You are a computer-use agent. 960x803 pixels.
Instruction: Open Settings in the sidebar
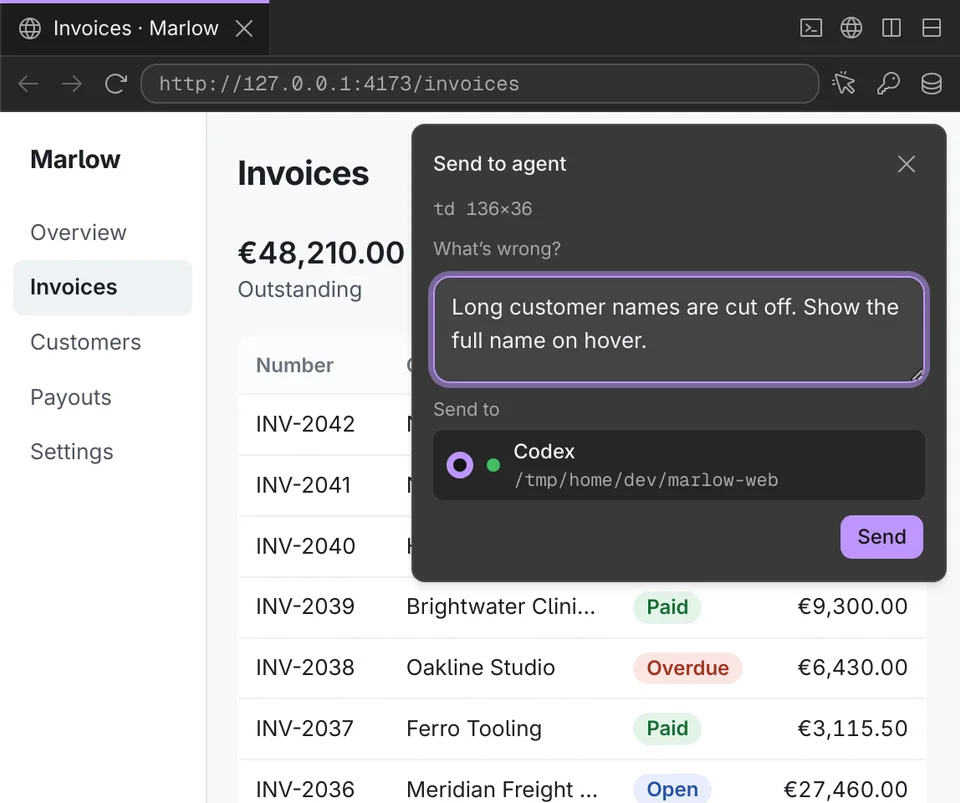72,452
